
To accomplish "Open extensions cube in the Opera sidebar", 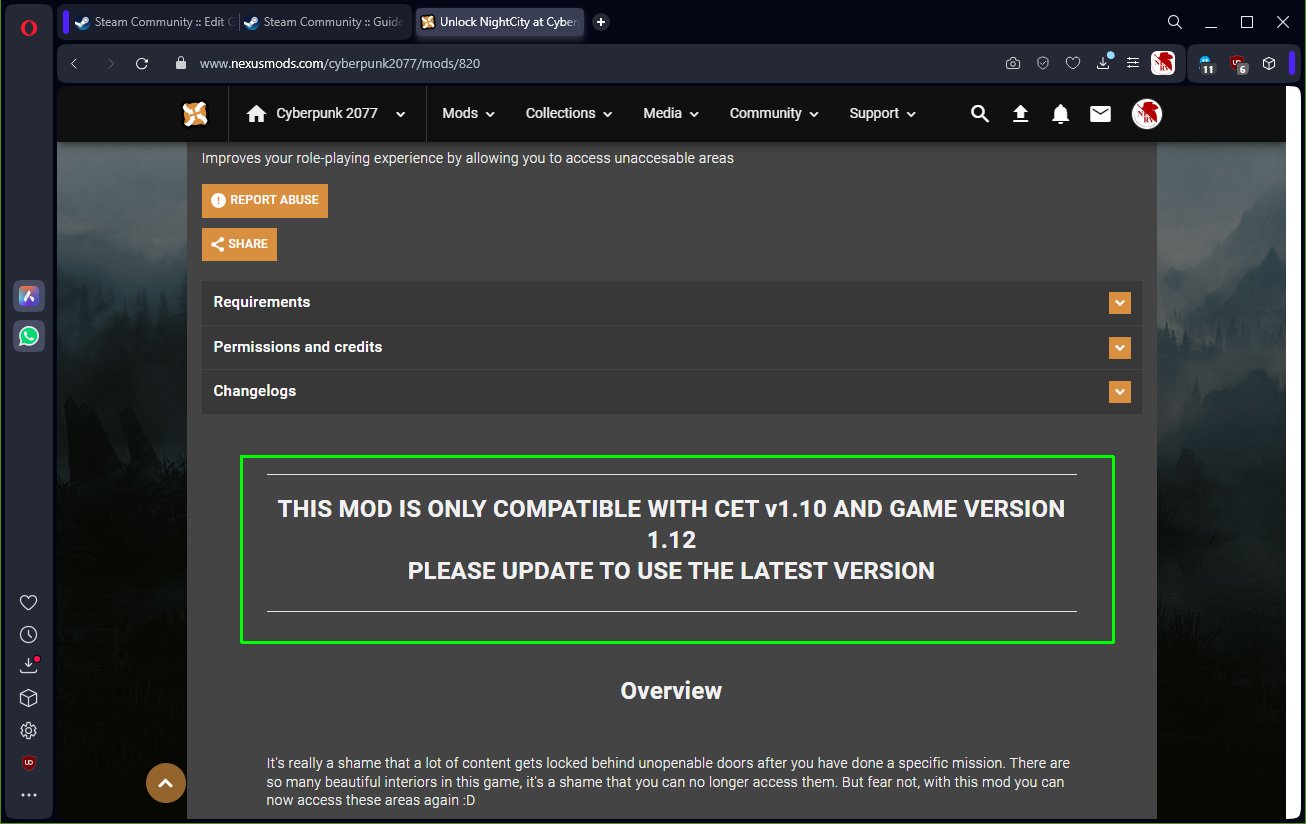I will [x=29, y=698].
